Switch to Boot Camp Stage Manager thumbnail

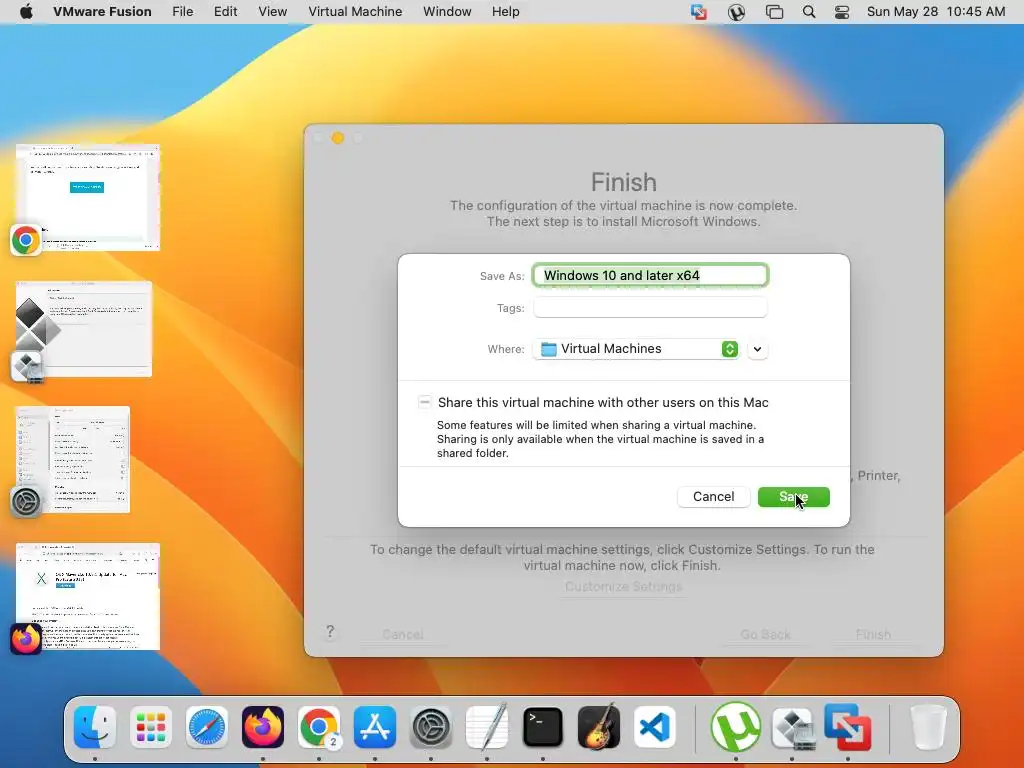[x=84, y=329]
